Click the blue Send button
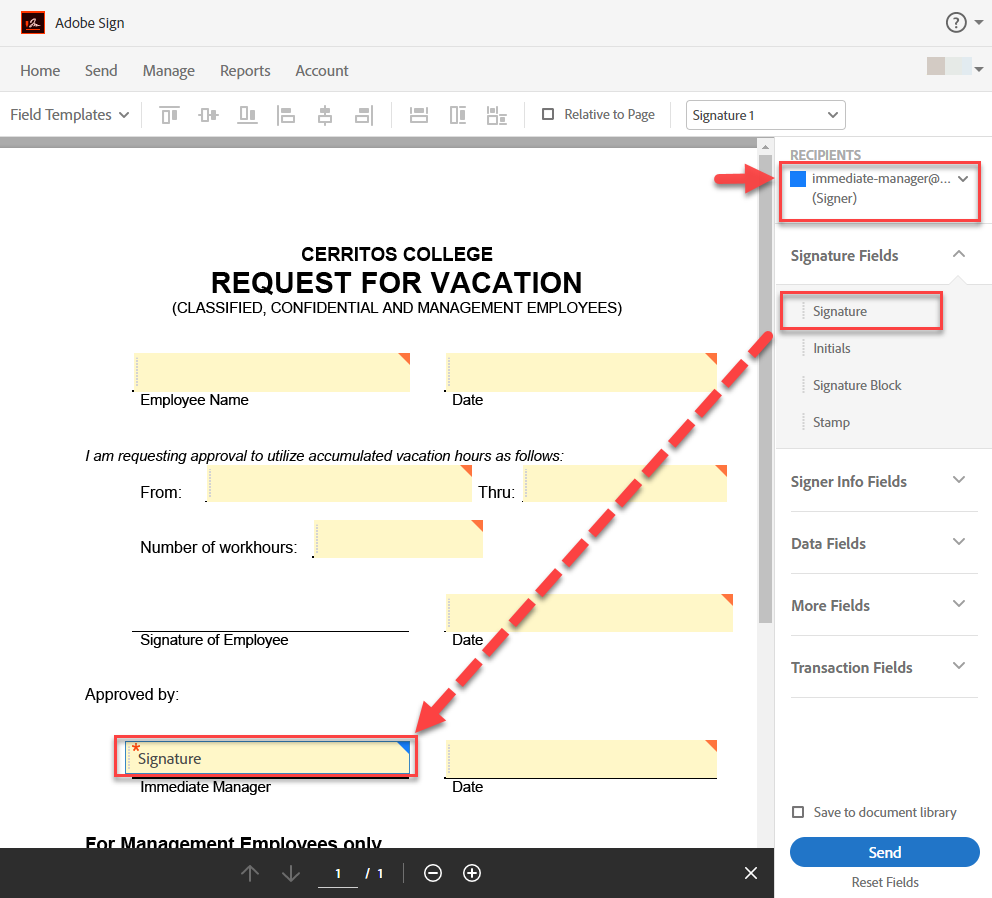Image resolution: width=992 pixels, height=898 pixels. click(884, 852)
